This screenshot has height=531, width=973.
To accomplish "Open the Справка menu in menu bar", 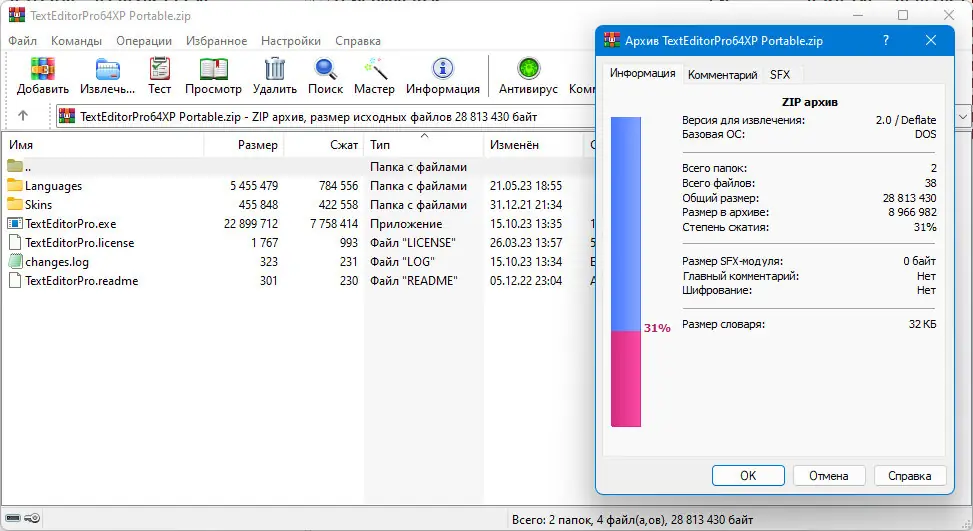I will [358, 41].
